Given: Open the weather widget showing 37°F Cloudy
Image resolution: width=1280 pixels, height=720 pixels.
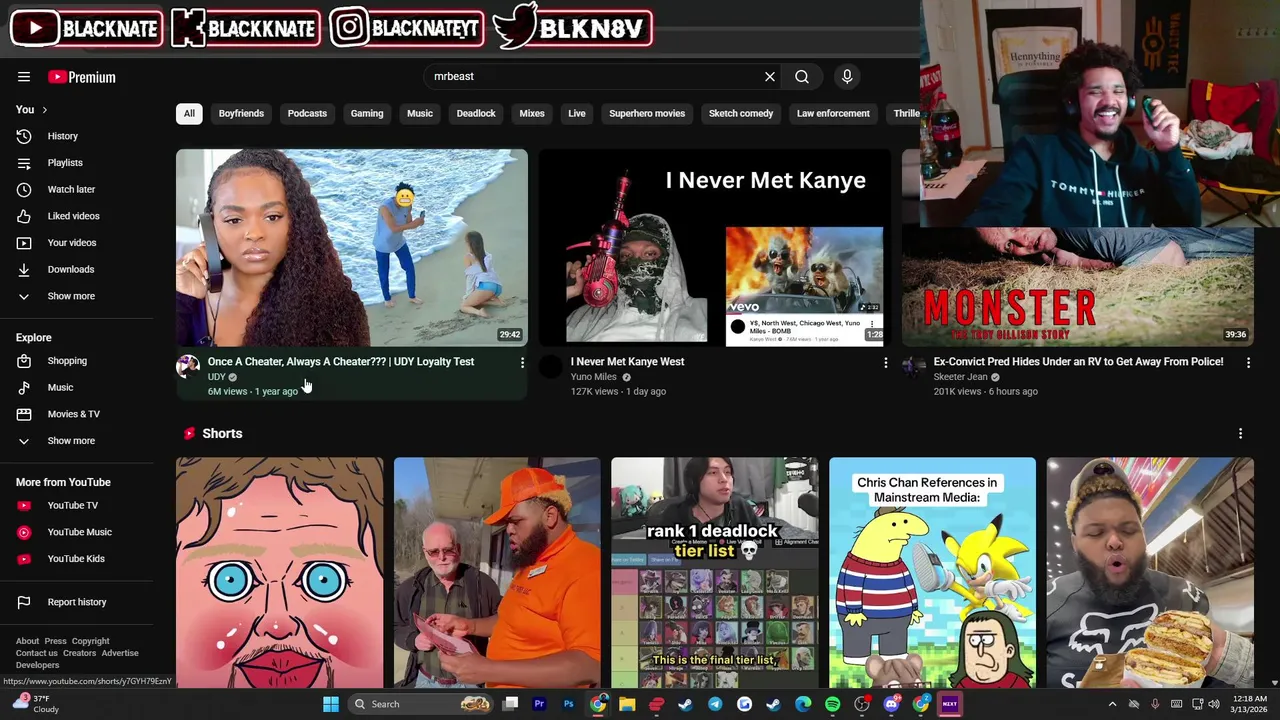Looking at the screenshot, I should pyautogui.click(x=35, y=704).
